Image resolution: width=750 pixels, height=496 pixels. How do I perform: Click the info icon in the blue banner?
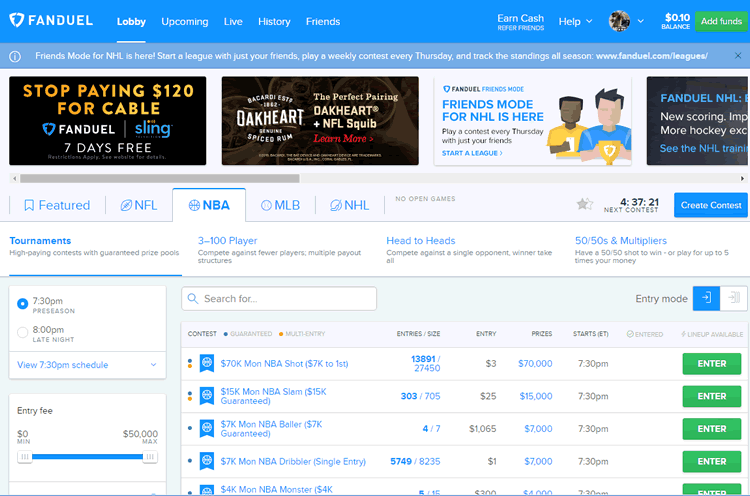15,56
